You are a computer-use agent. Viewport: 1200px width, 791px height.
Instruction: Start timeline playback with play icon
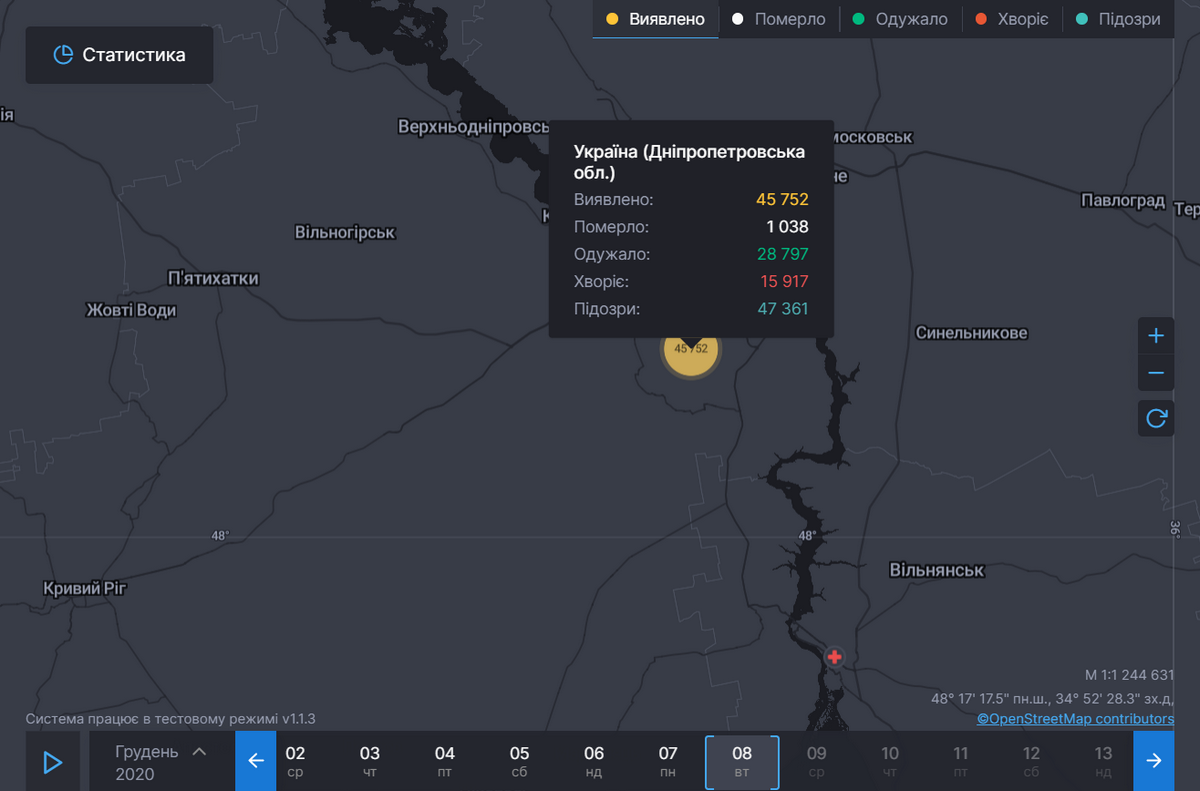[52, 762]
